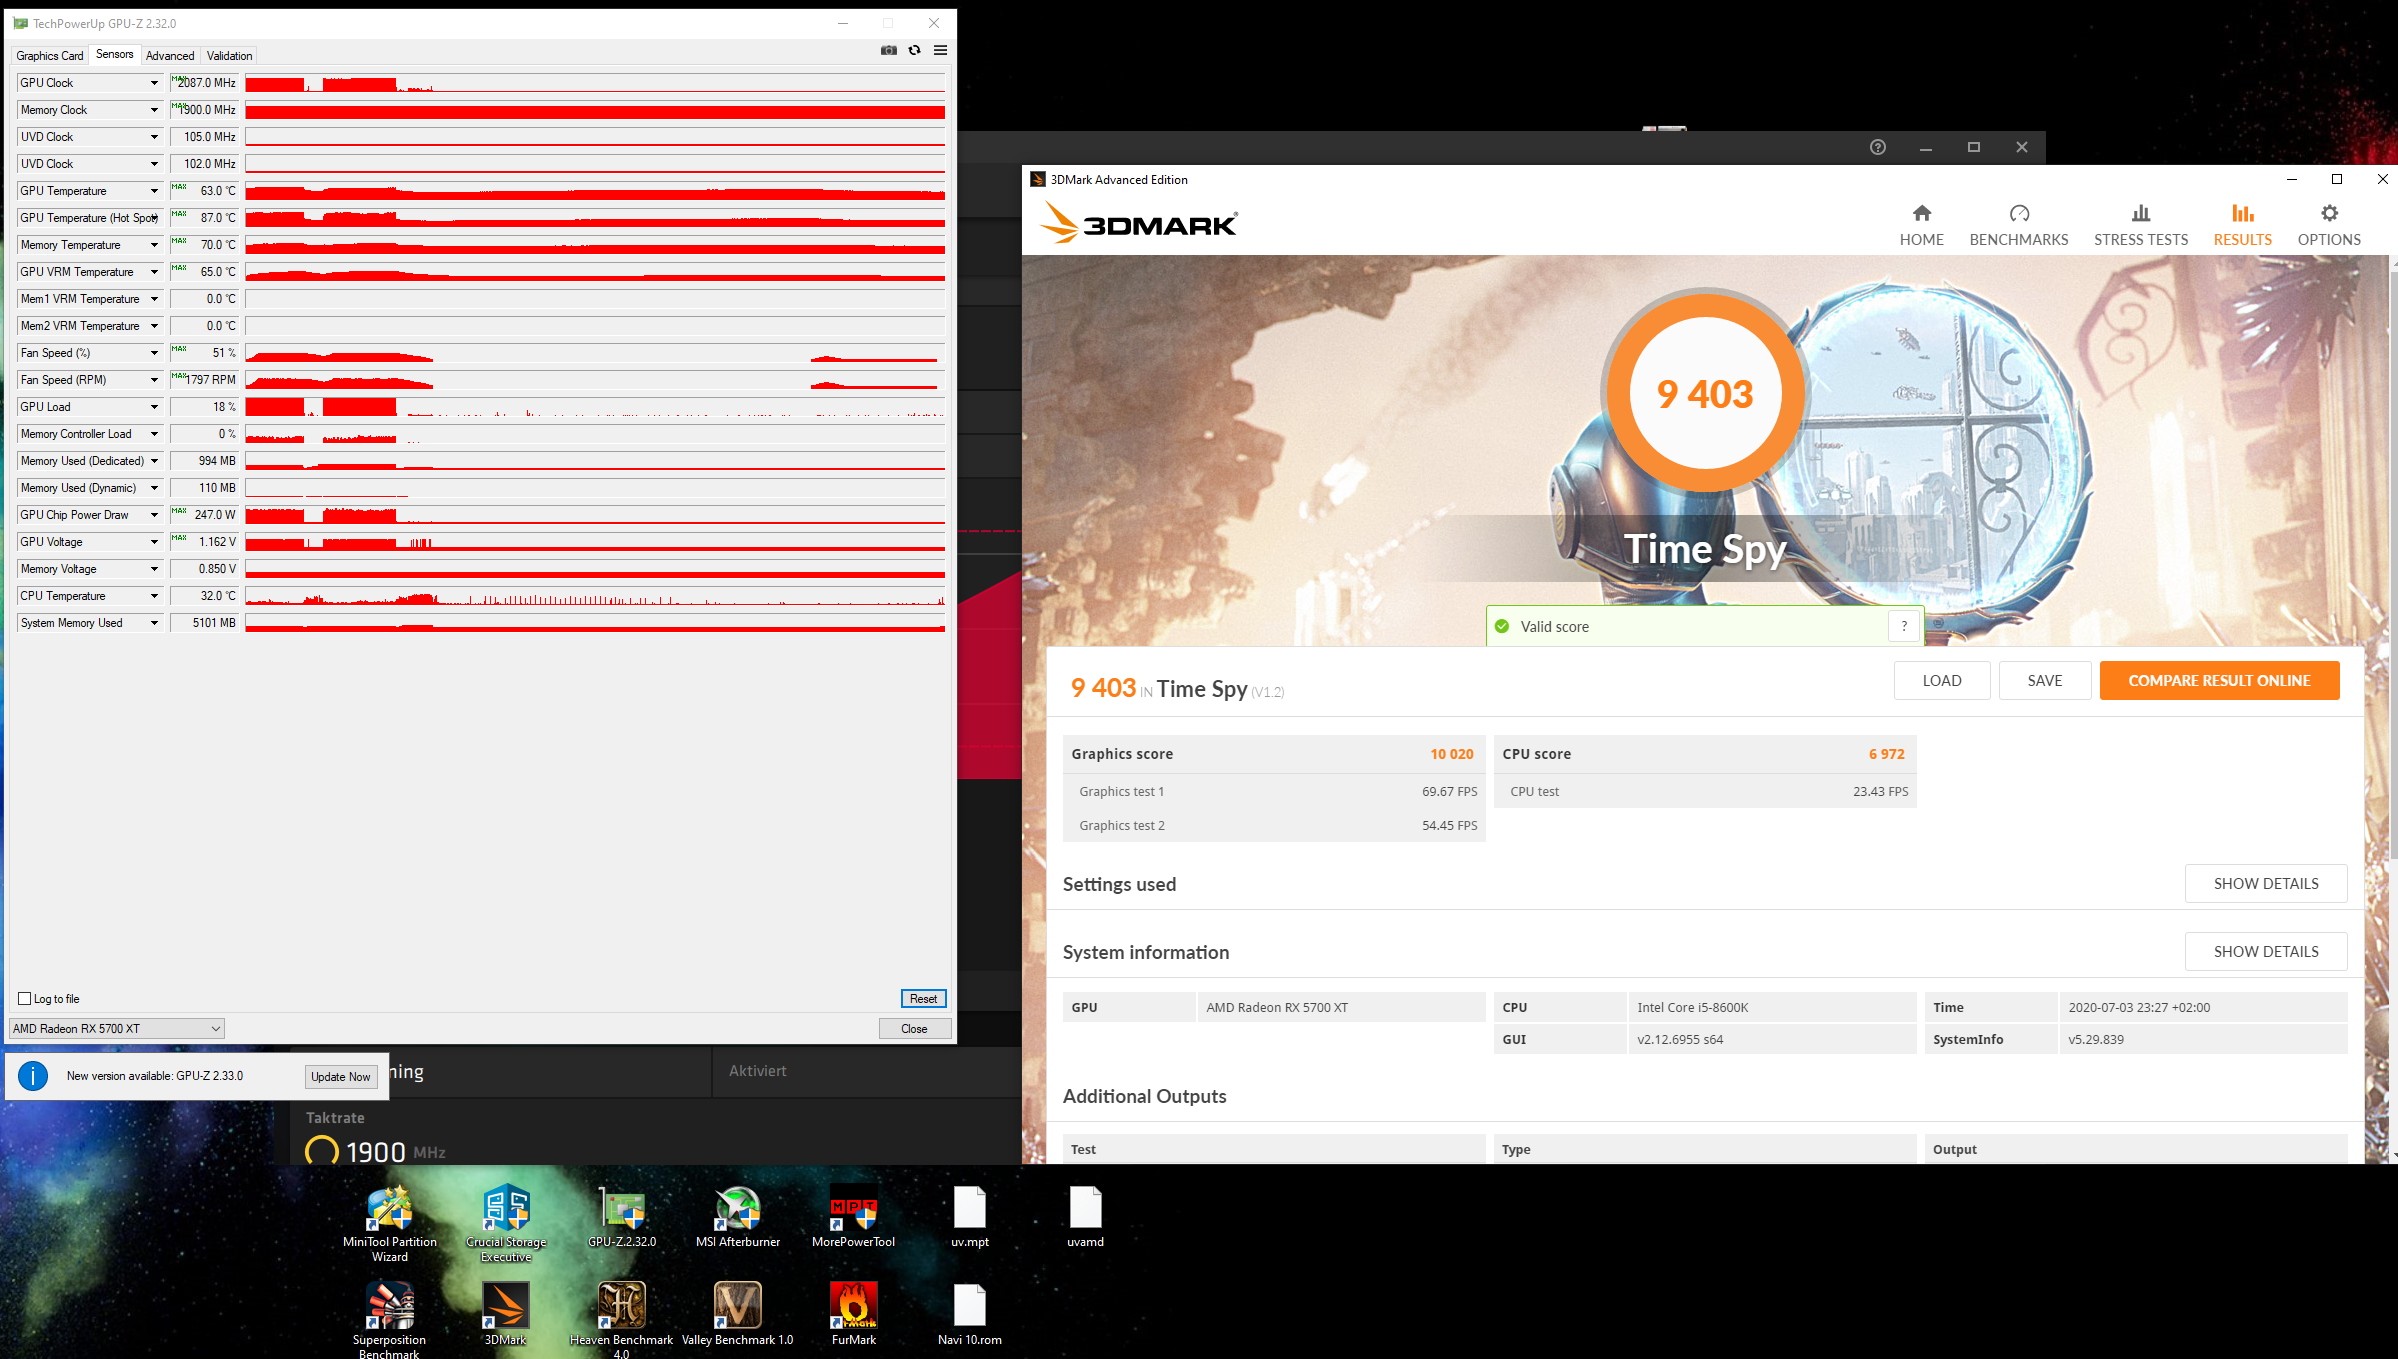Click the GPU-Z screenshot camera icon
Viewport: 2398px width, 1359px height.
pyautogui.click(x=888, y=51)
